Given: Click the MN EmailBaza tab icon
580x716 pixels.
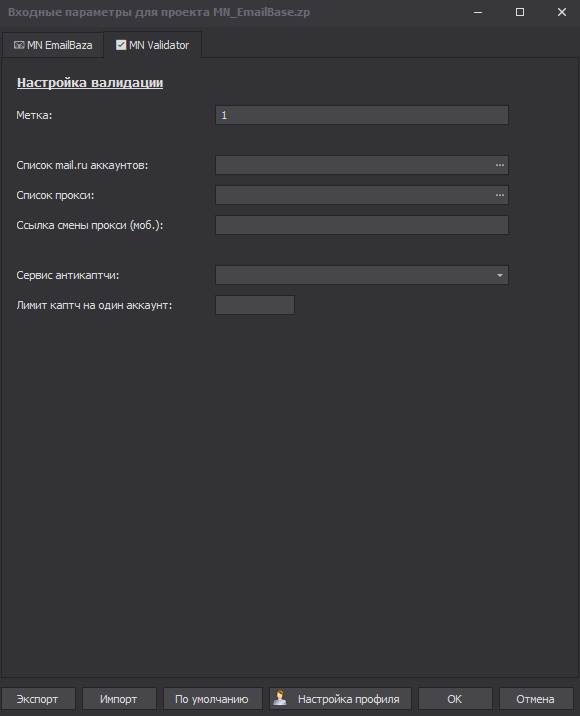Looking at the screenshot, I should coord(19,45).
